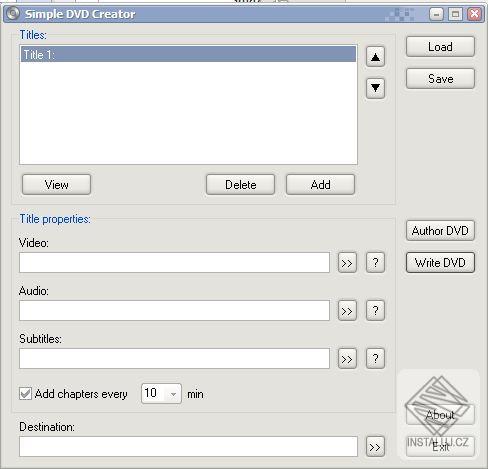
Task: Browse for the Destination folder
Action: point(375,447)
